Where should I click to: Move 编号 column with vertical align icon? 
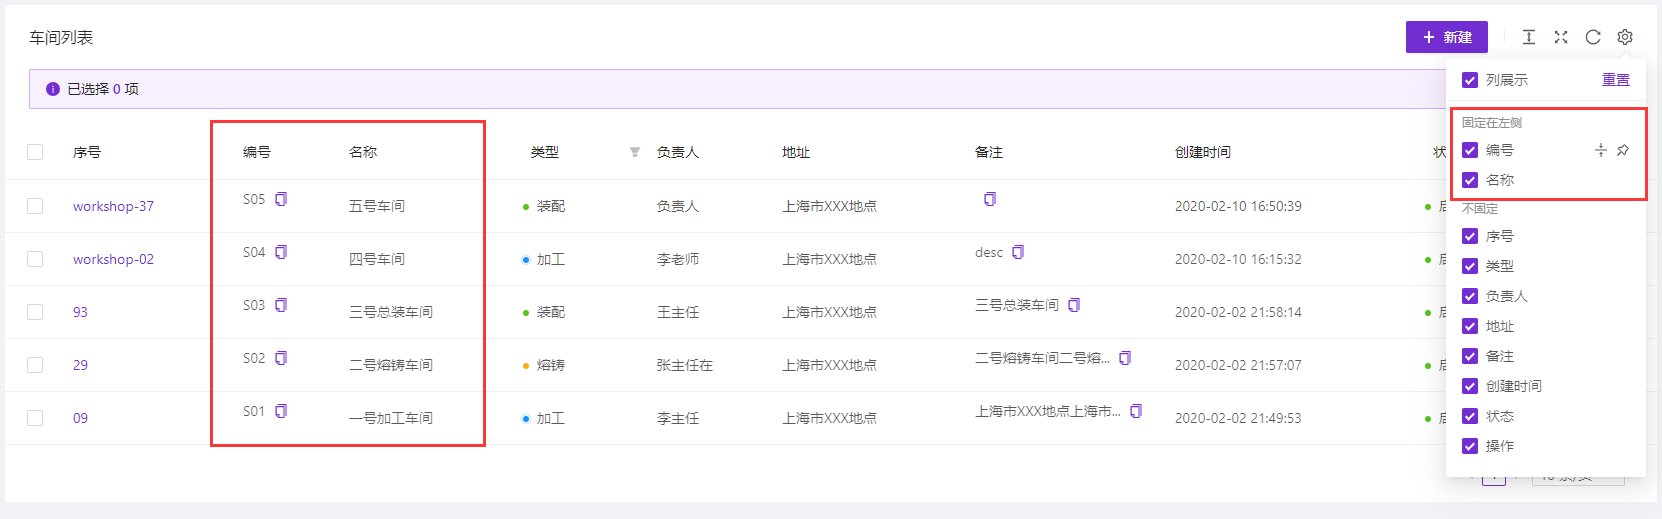tap(1601, 150)
